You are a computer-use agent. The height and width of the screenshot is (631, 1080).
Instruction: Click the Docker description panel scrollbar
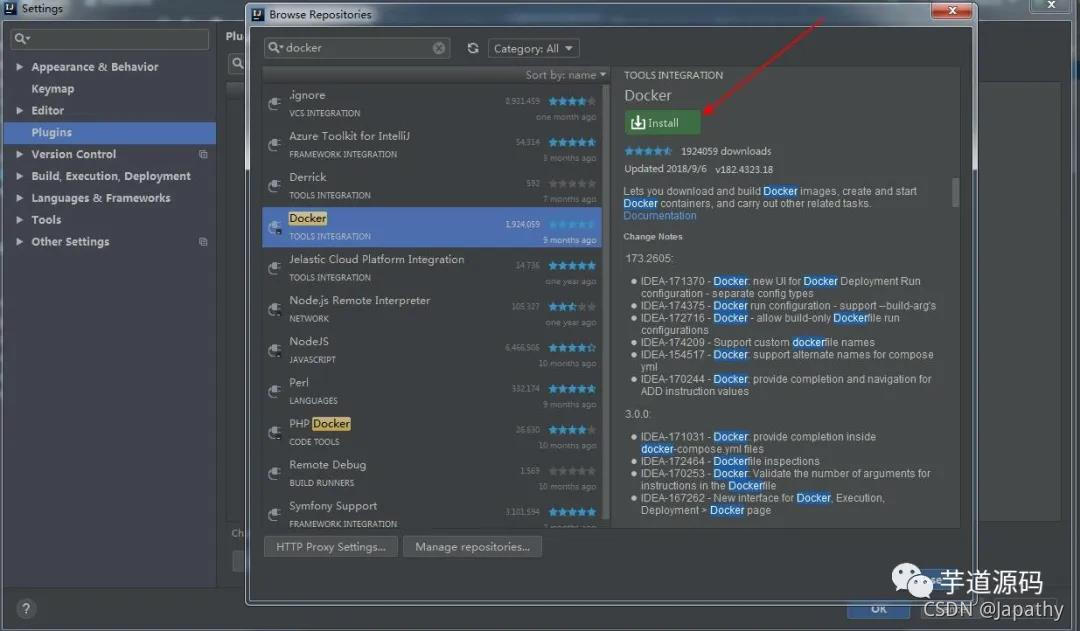(x=955, y=192)
